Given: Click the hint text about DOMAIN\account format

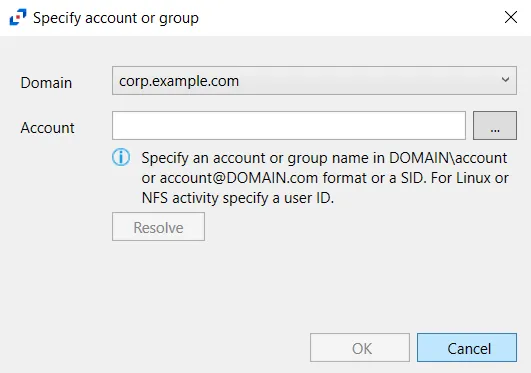Looking at the screenshot, I should coord(325,178).
